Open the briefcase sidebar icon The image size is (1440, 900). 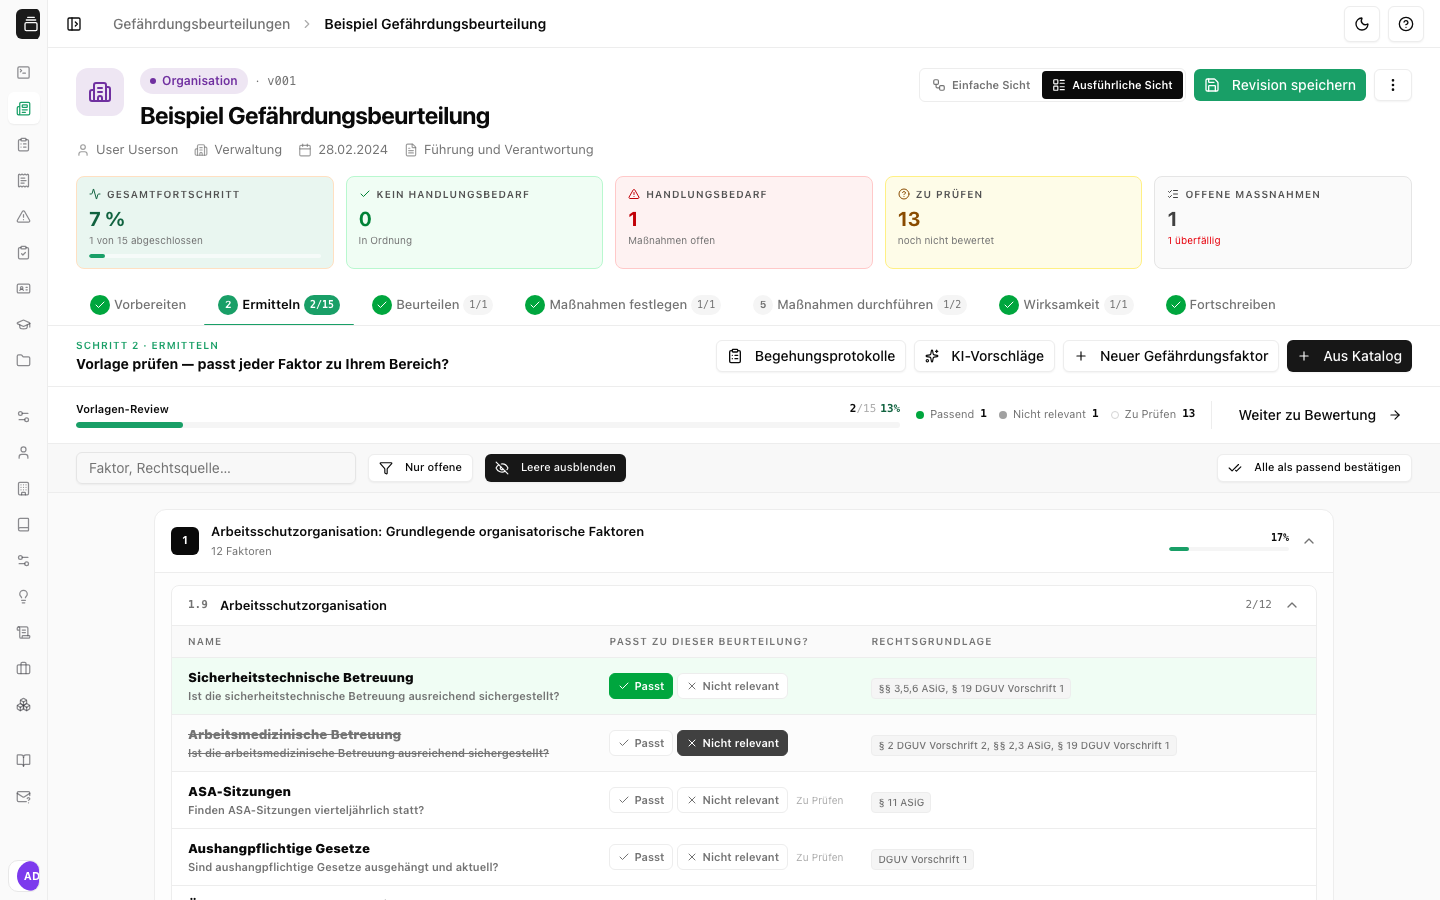pos(24,669)
